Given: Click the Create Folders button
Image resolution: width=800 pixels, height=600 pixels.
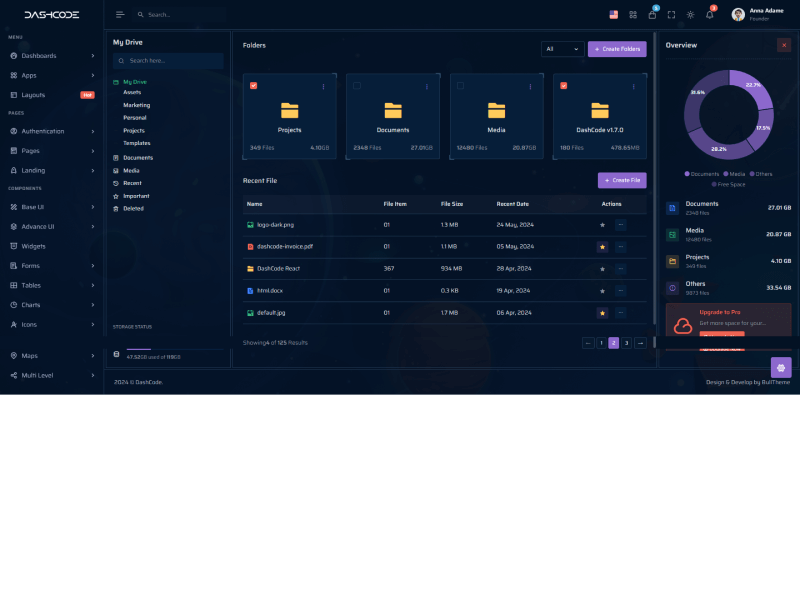Looking at the screenshot, I should (x=617, y=48).
